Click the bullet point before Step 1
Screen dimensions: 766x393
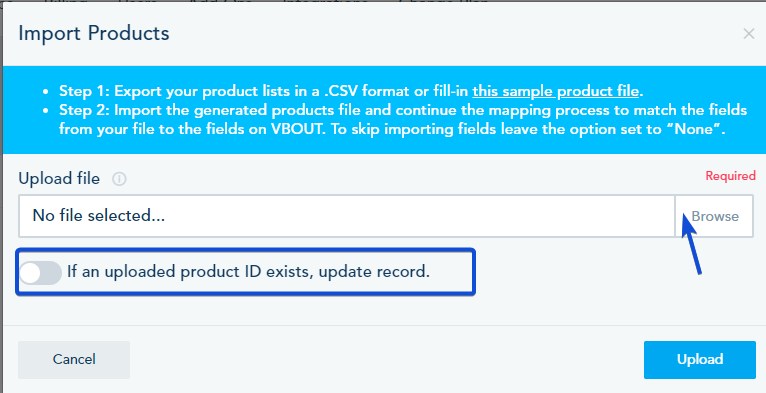click(x=46, y=92)
